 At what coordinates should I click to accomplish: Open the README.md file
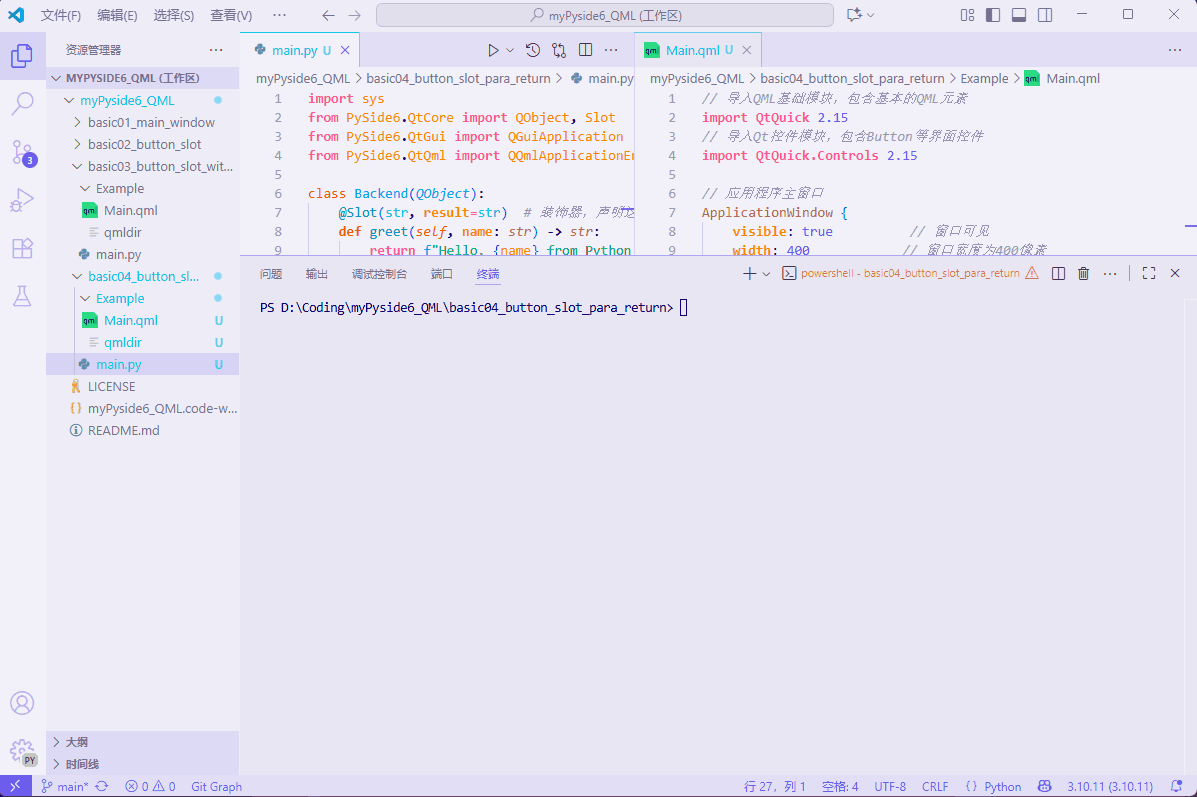tap(143, 431)
